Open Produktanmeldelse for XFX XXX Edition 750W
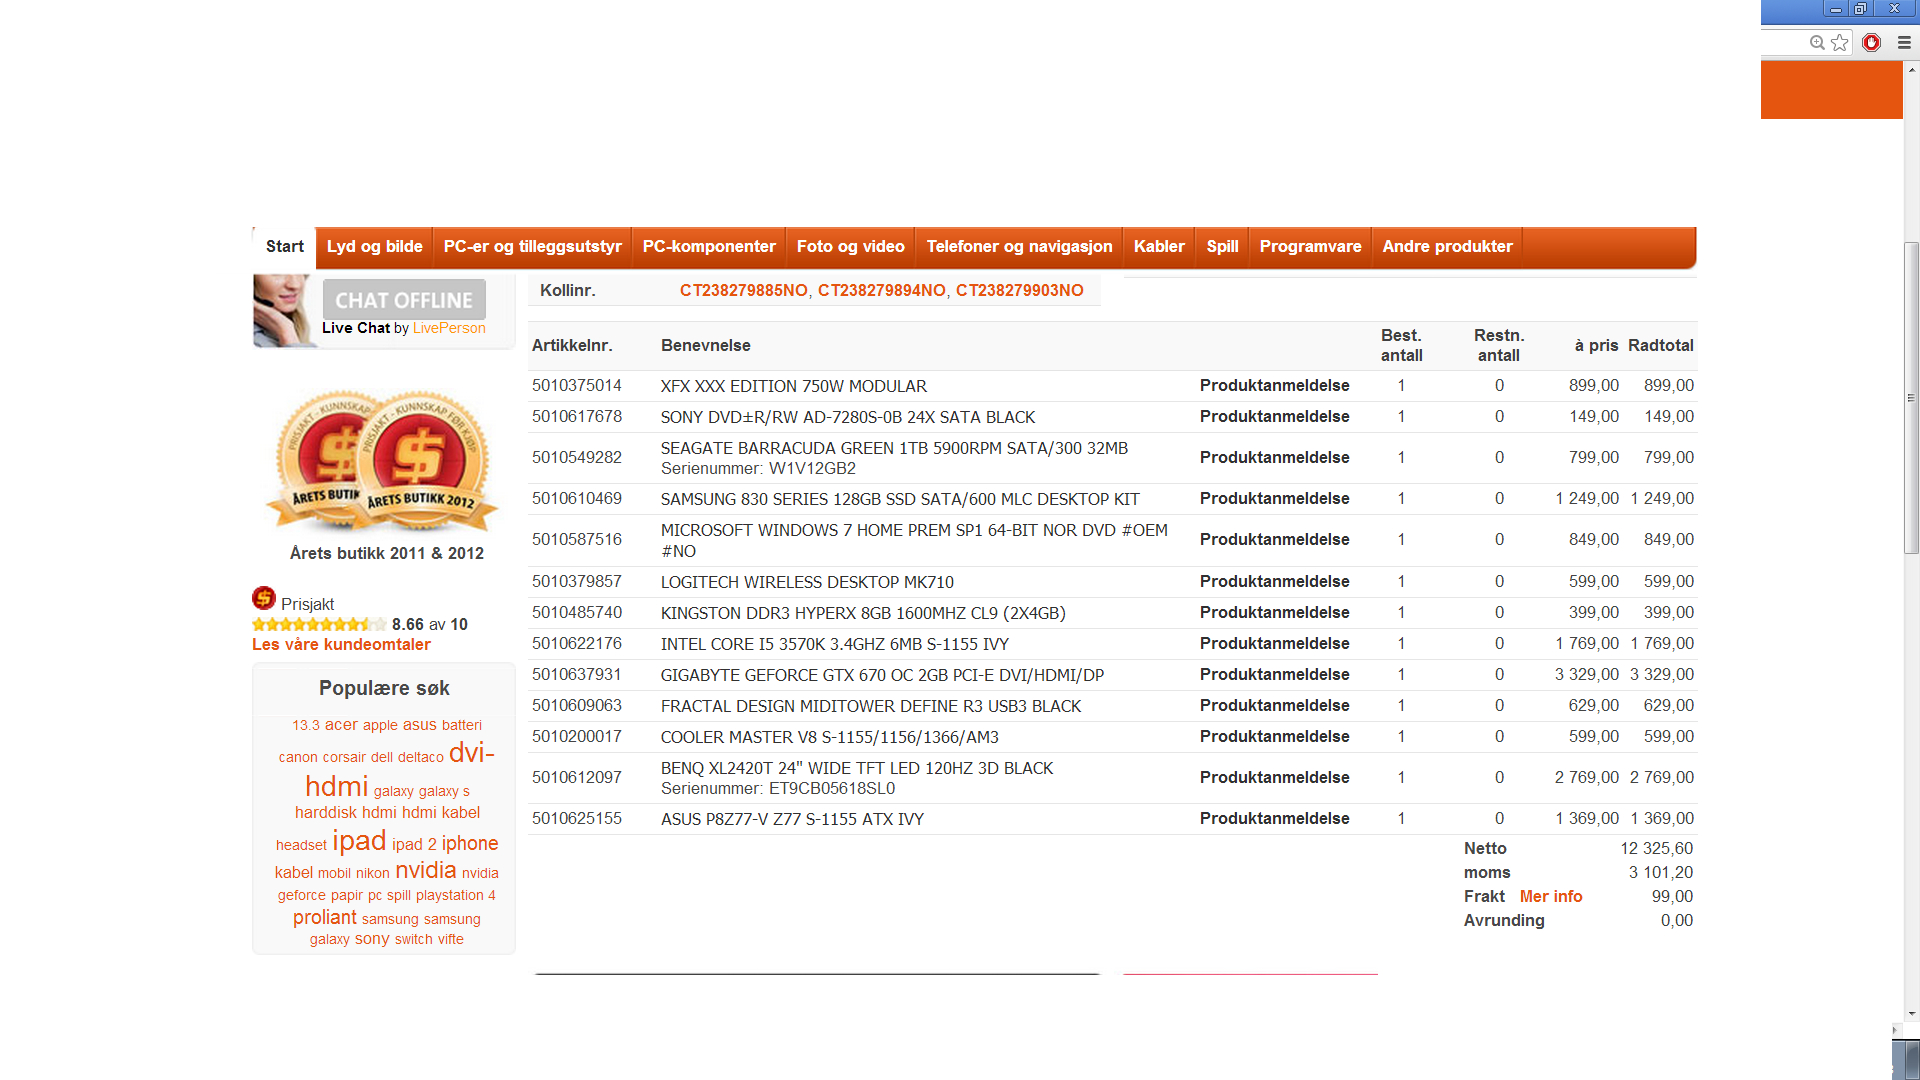The image size is (1920, 1080). tap(1275, 386)
